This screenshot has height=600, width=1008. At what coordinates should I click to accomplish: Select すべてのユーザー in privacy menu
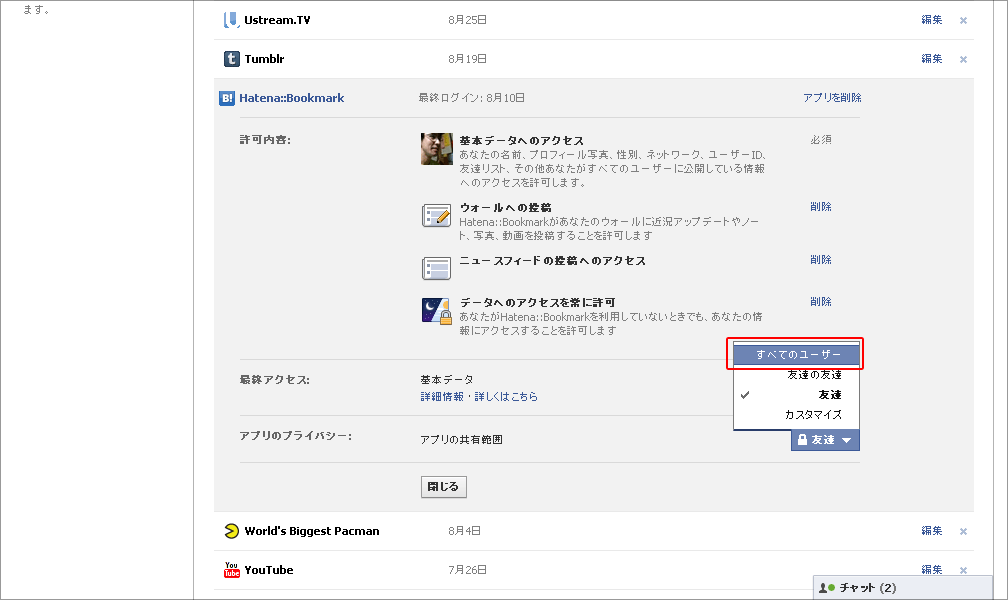[796, 354]
